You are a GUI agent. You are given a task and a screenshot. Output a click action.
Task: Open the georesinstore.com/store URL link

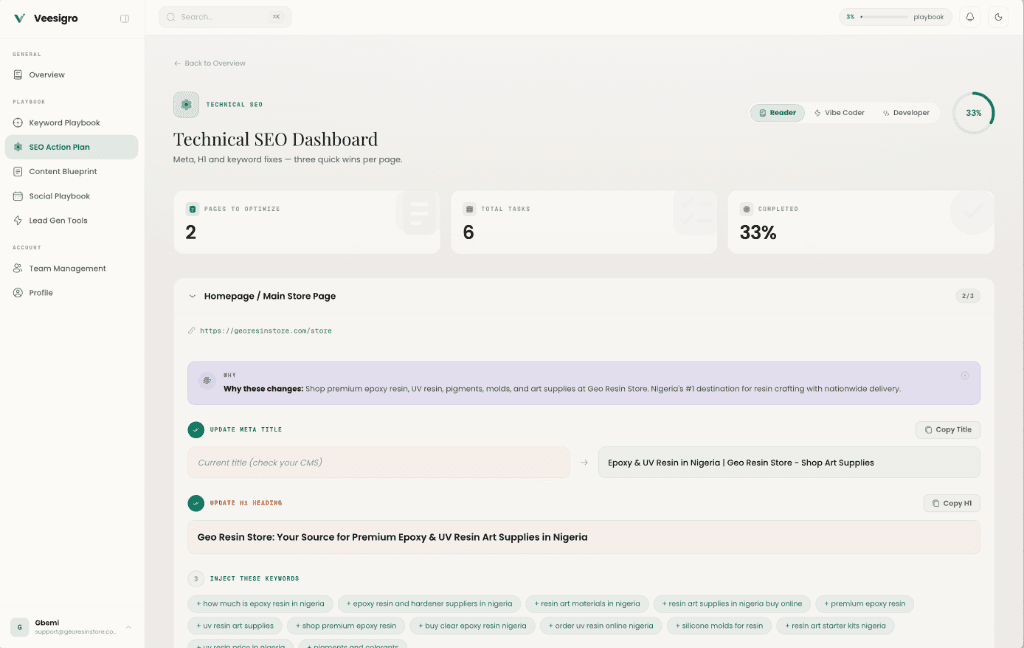(x=266, y=331)
